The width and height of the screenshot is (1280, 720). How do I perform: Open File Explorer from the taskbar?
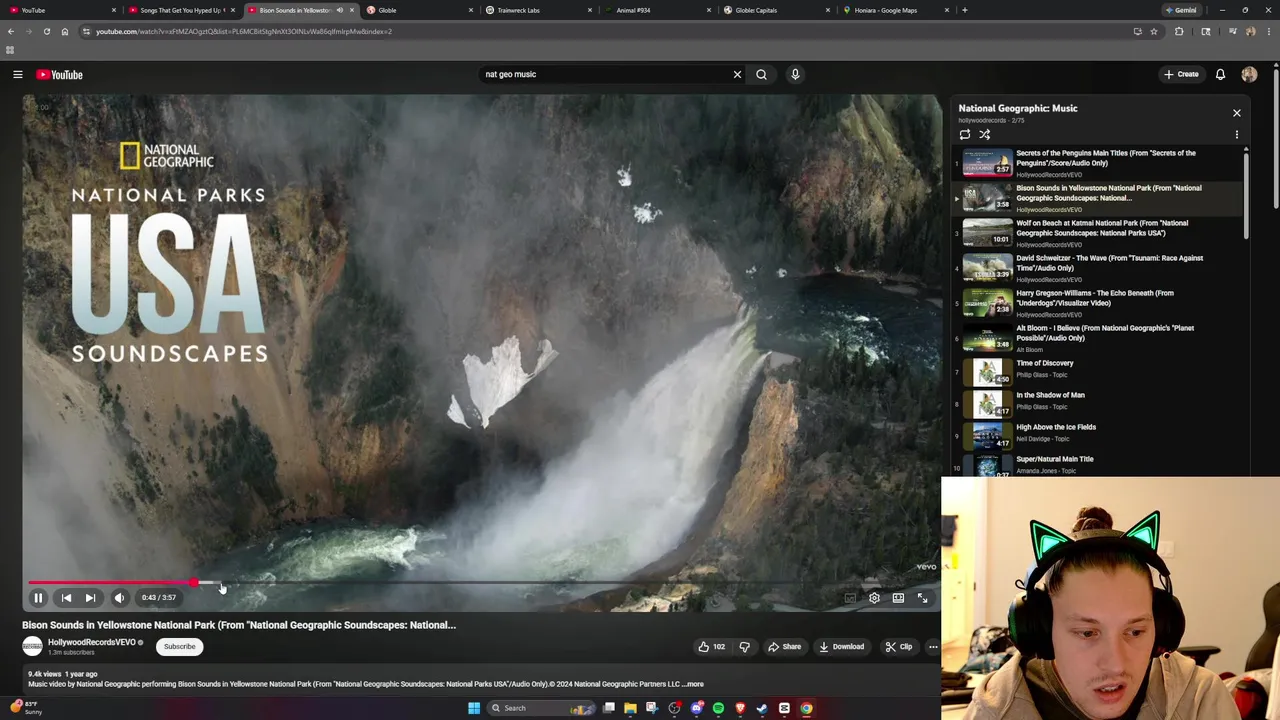[630, 708]
